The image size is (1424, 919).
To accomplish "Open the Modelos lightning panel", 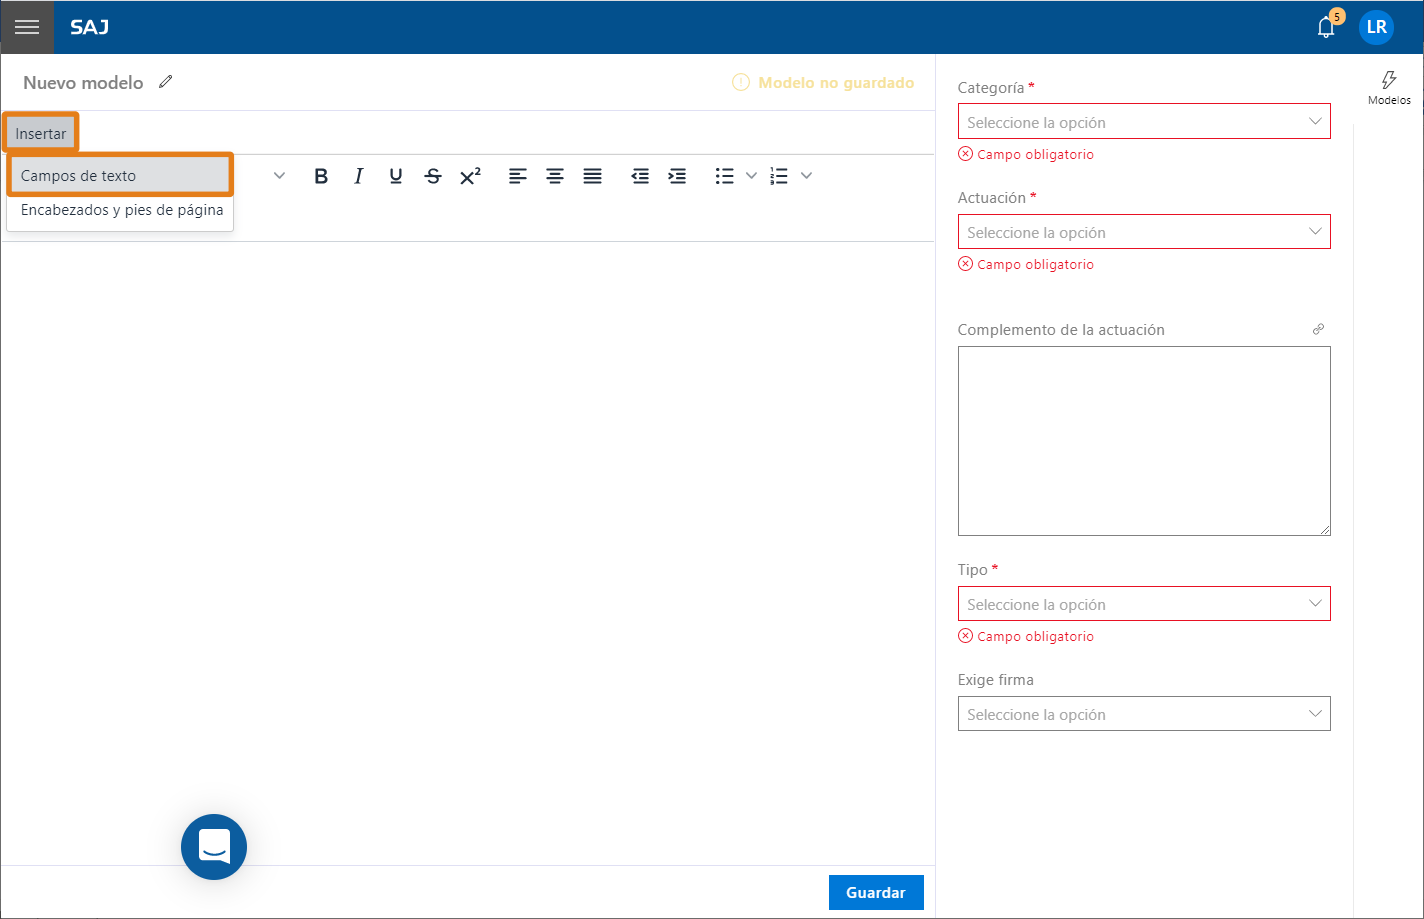I will pyautogui.click(x=1389, y=87).
